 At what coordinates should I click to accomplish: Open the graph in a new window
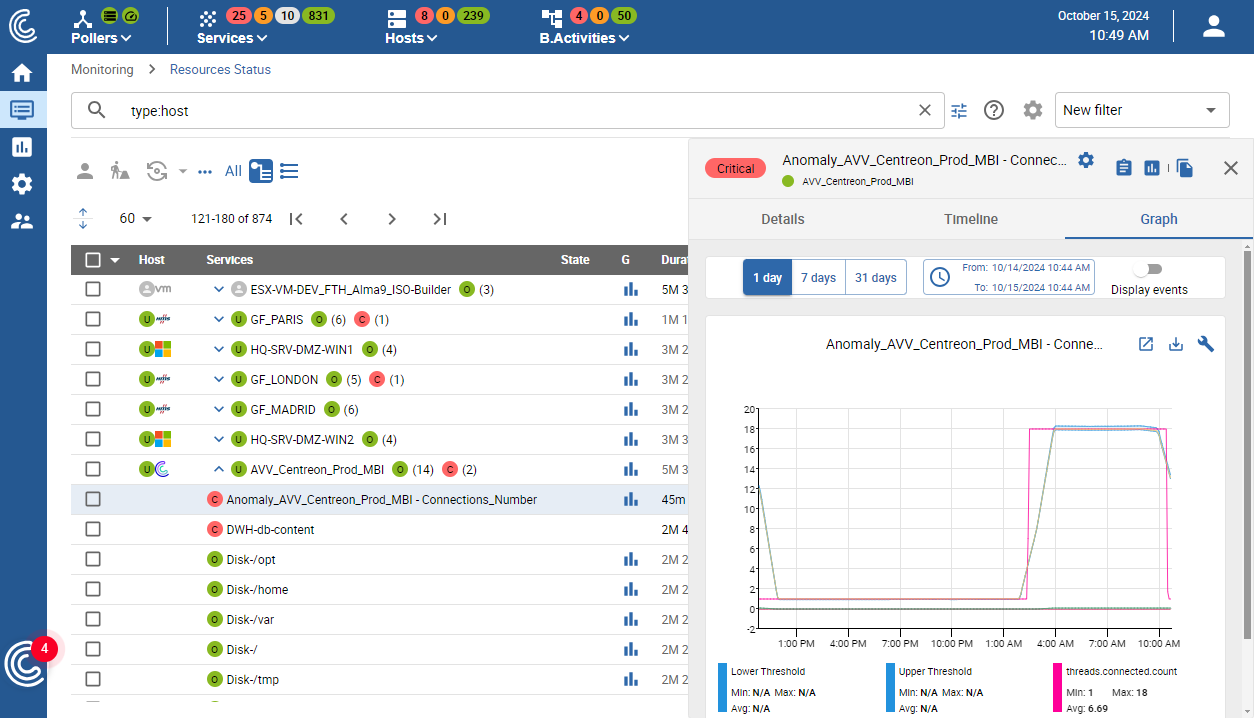(1146, 343)
